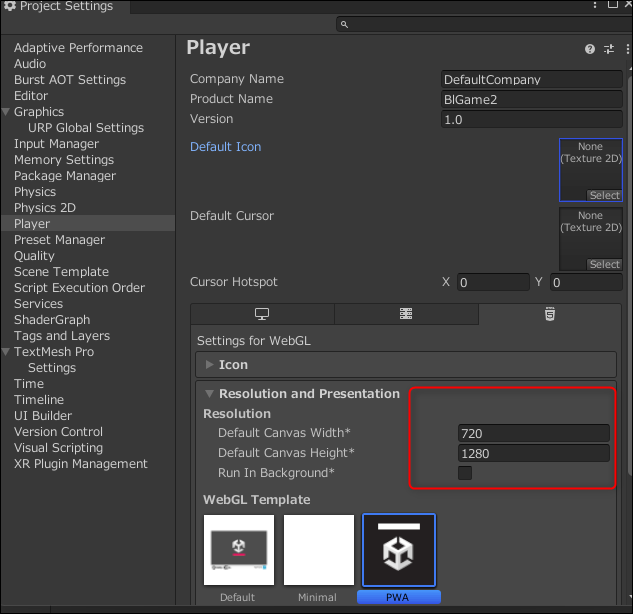
Task: Open Time settings
Action: pos(29,384)
